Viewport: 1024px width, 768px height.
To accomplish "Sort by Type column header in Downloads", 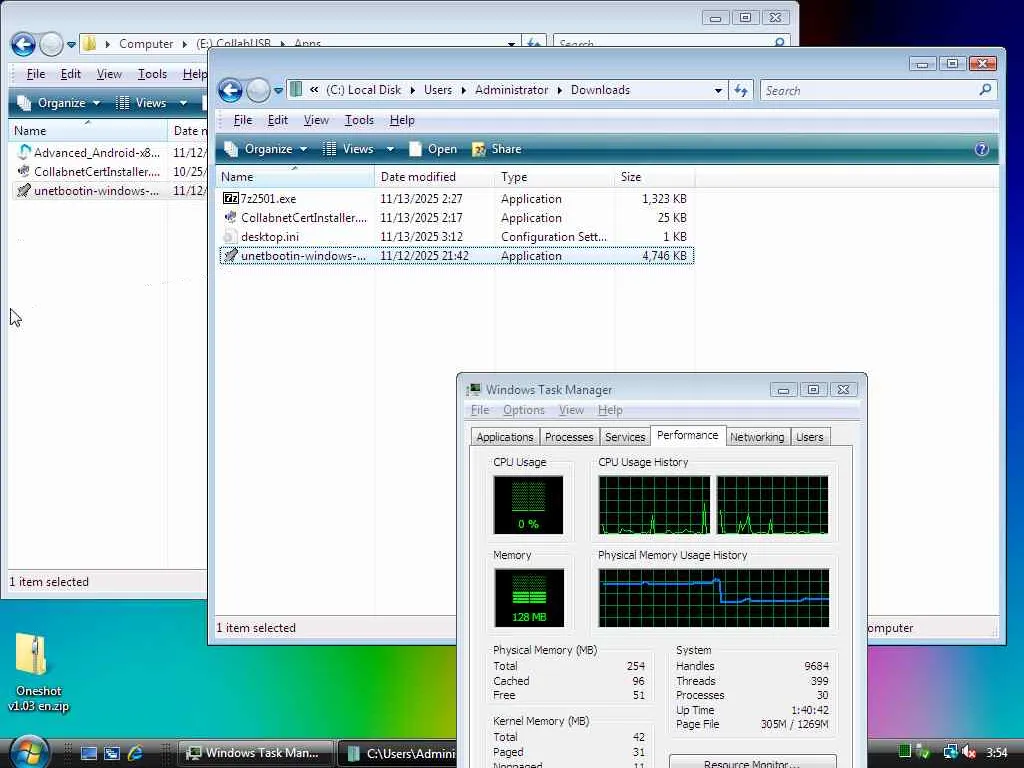I will 555,177.
